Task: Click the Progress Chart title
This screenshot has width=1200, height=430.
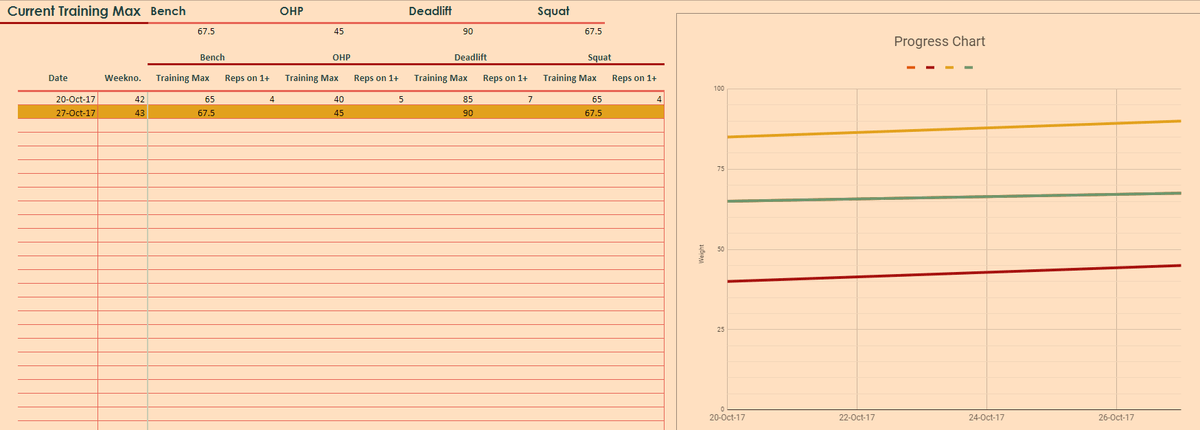Action: (x=939, y=42)
